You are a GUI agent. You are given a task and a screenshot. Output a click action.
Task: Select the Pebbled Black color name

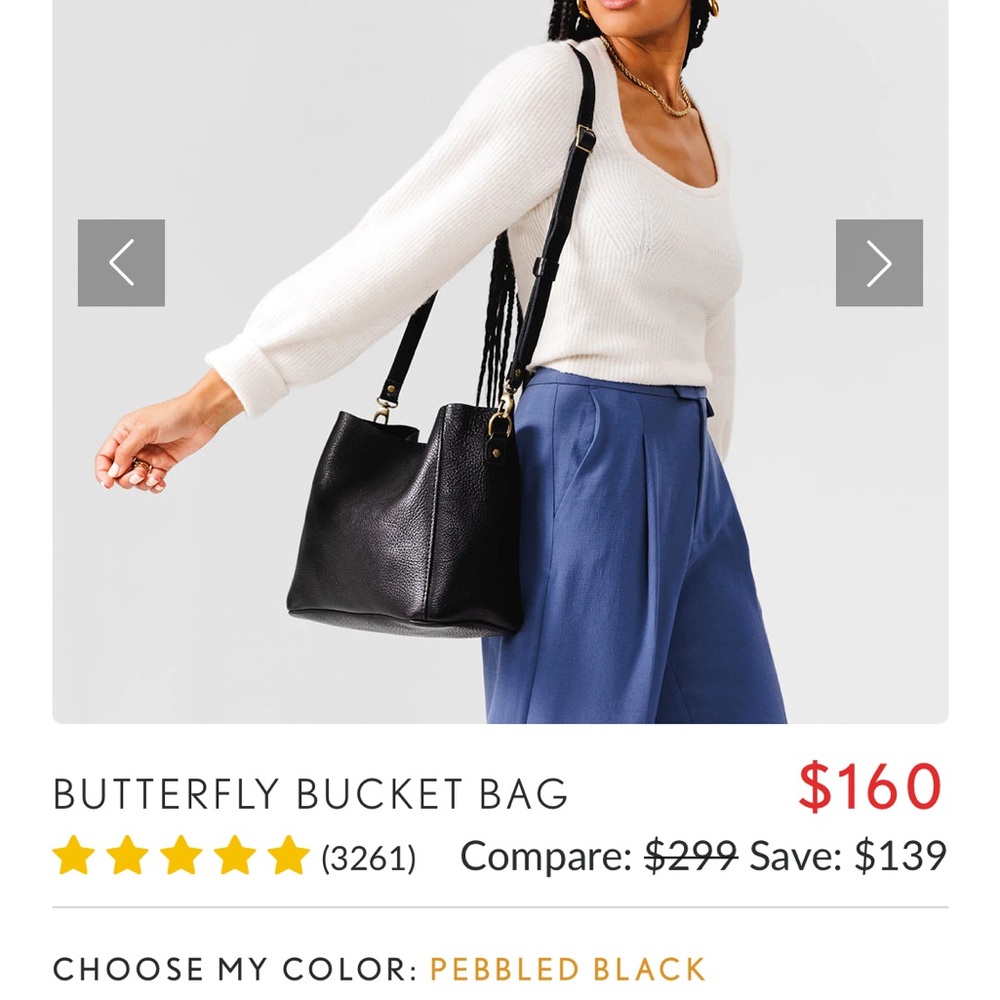pyautogui.click(x=568, y=969)
